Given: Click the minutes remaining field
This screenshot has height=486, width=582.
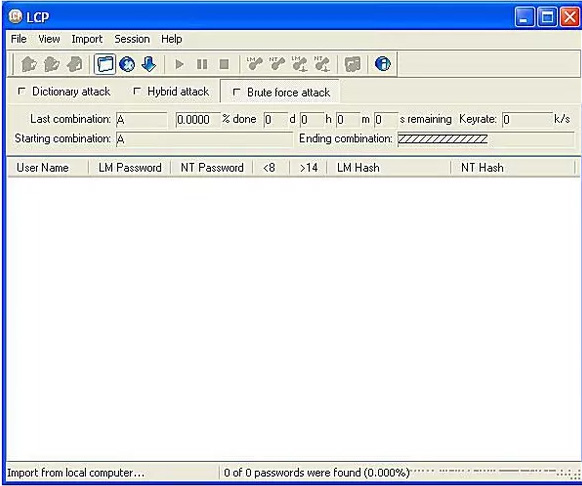Looking at the screenshot, I should click(x=348, y=120).
